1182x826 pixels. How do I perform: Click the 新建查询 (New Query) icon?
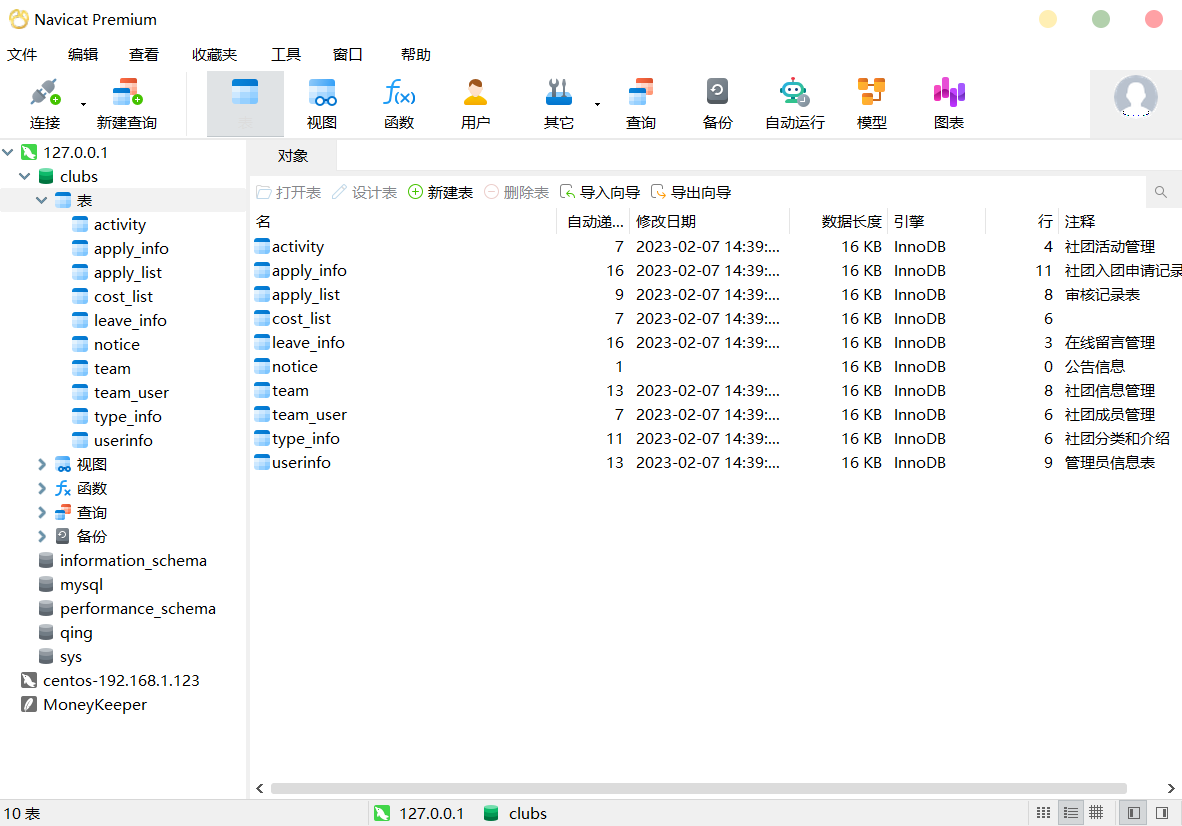click(x=126, y=104)
